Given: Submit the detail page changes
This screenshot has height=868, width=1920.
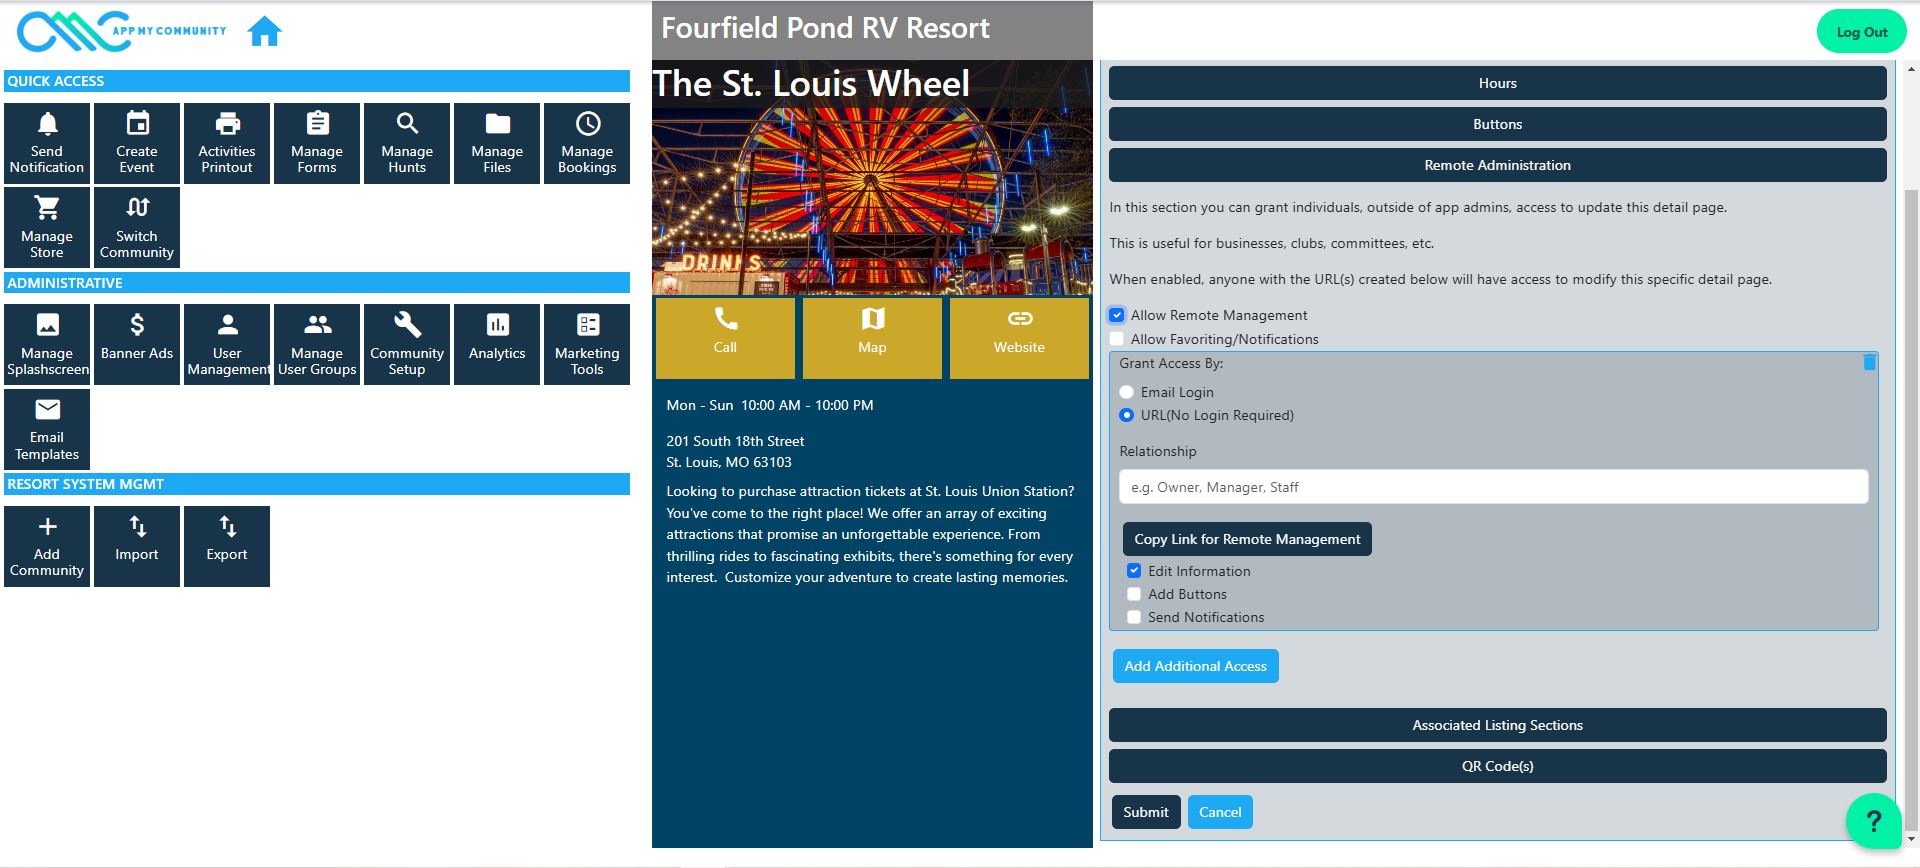Looking at the screenshot, I should [1146, 812].
